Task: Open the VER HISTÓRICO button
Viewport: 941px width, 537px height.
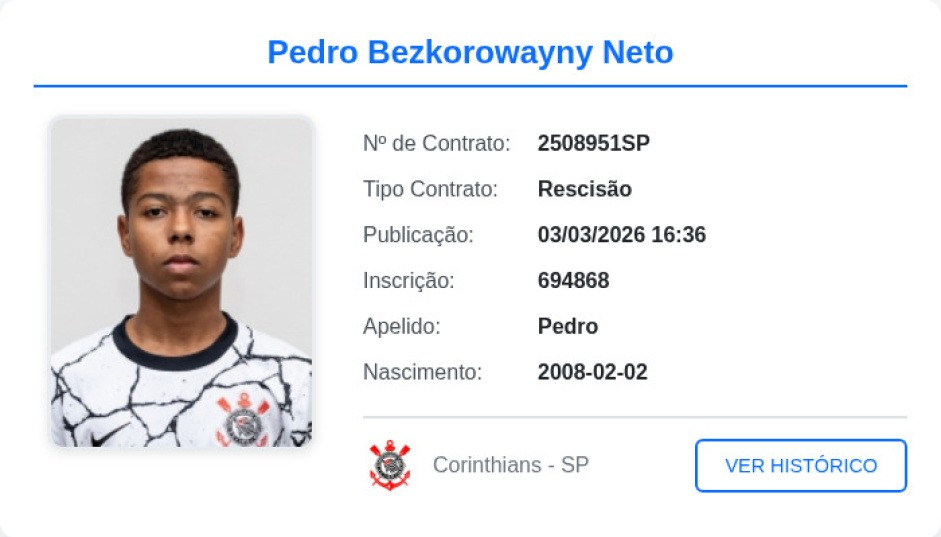Action: tap(801, 466)
